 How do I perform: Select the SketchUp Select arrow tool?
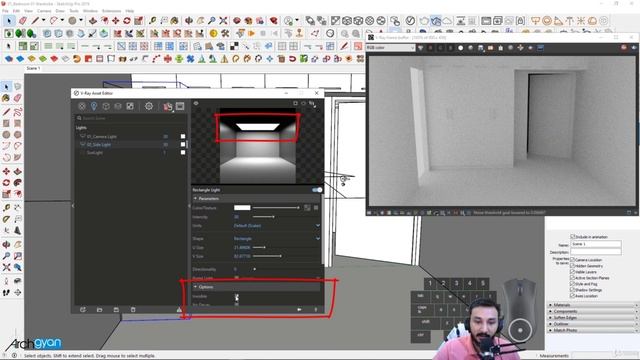tap(9, 20)
